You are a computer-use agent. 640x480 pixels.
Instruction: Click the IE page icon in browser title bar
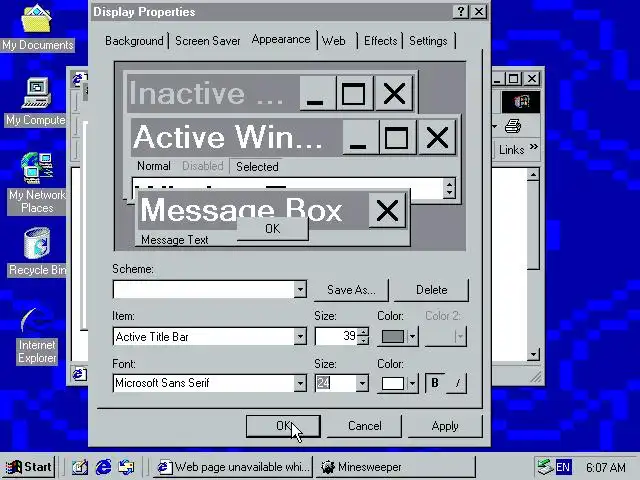pyautogui.click(x=78, y=78)
